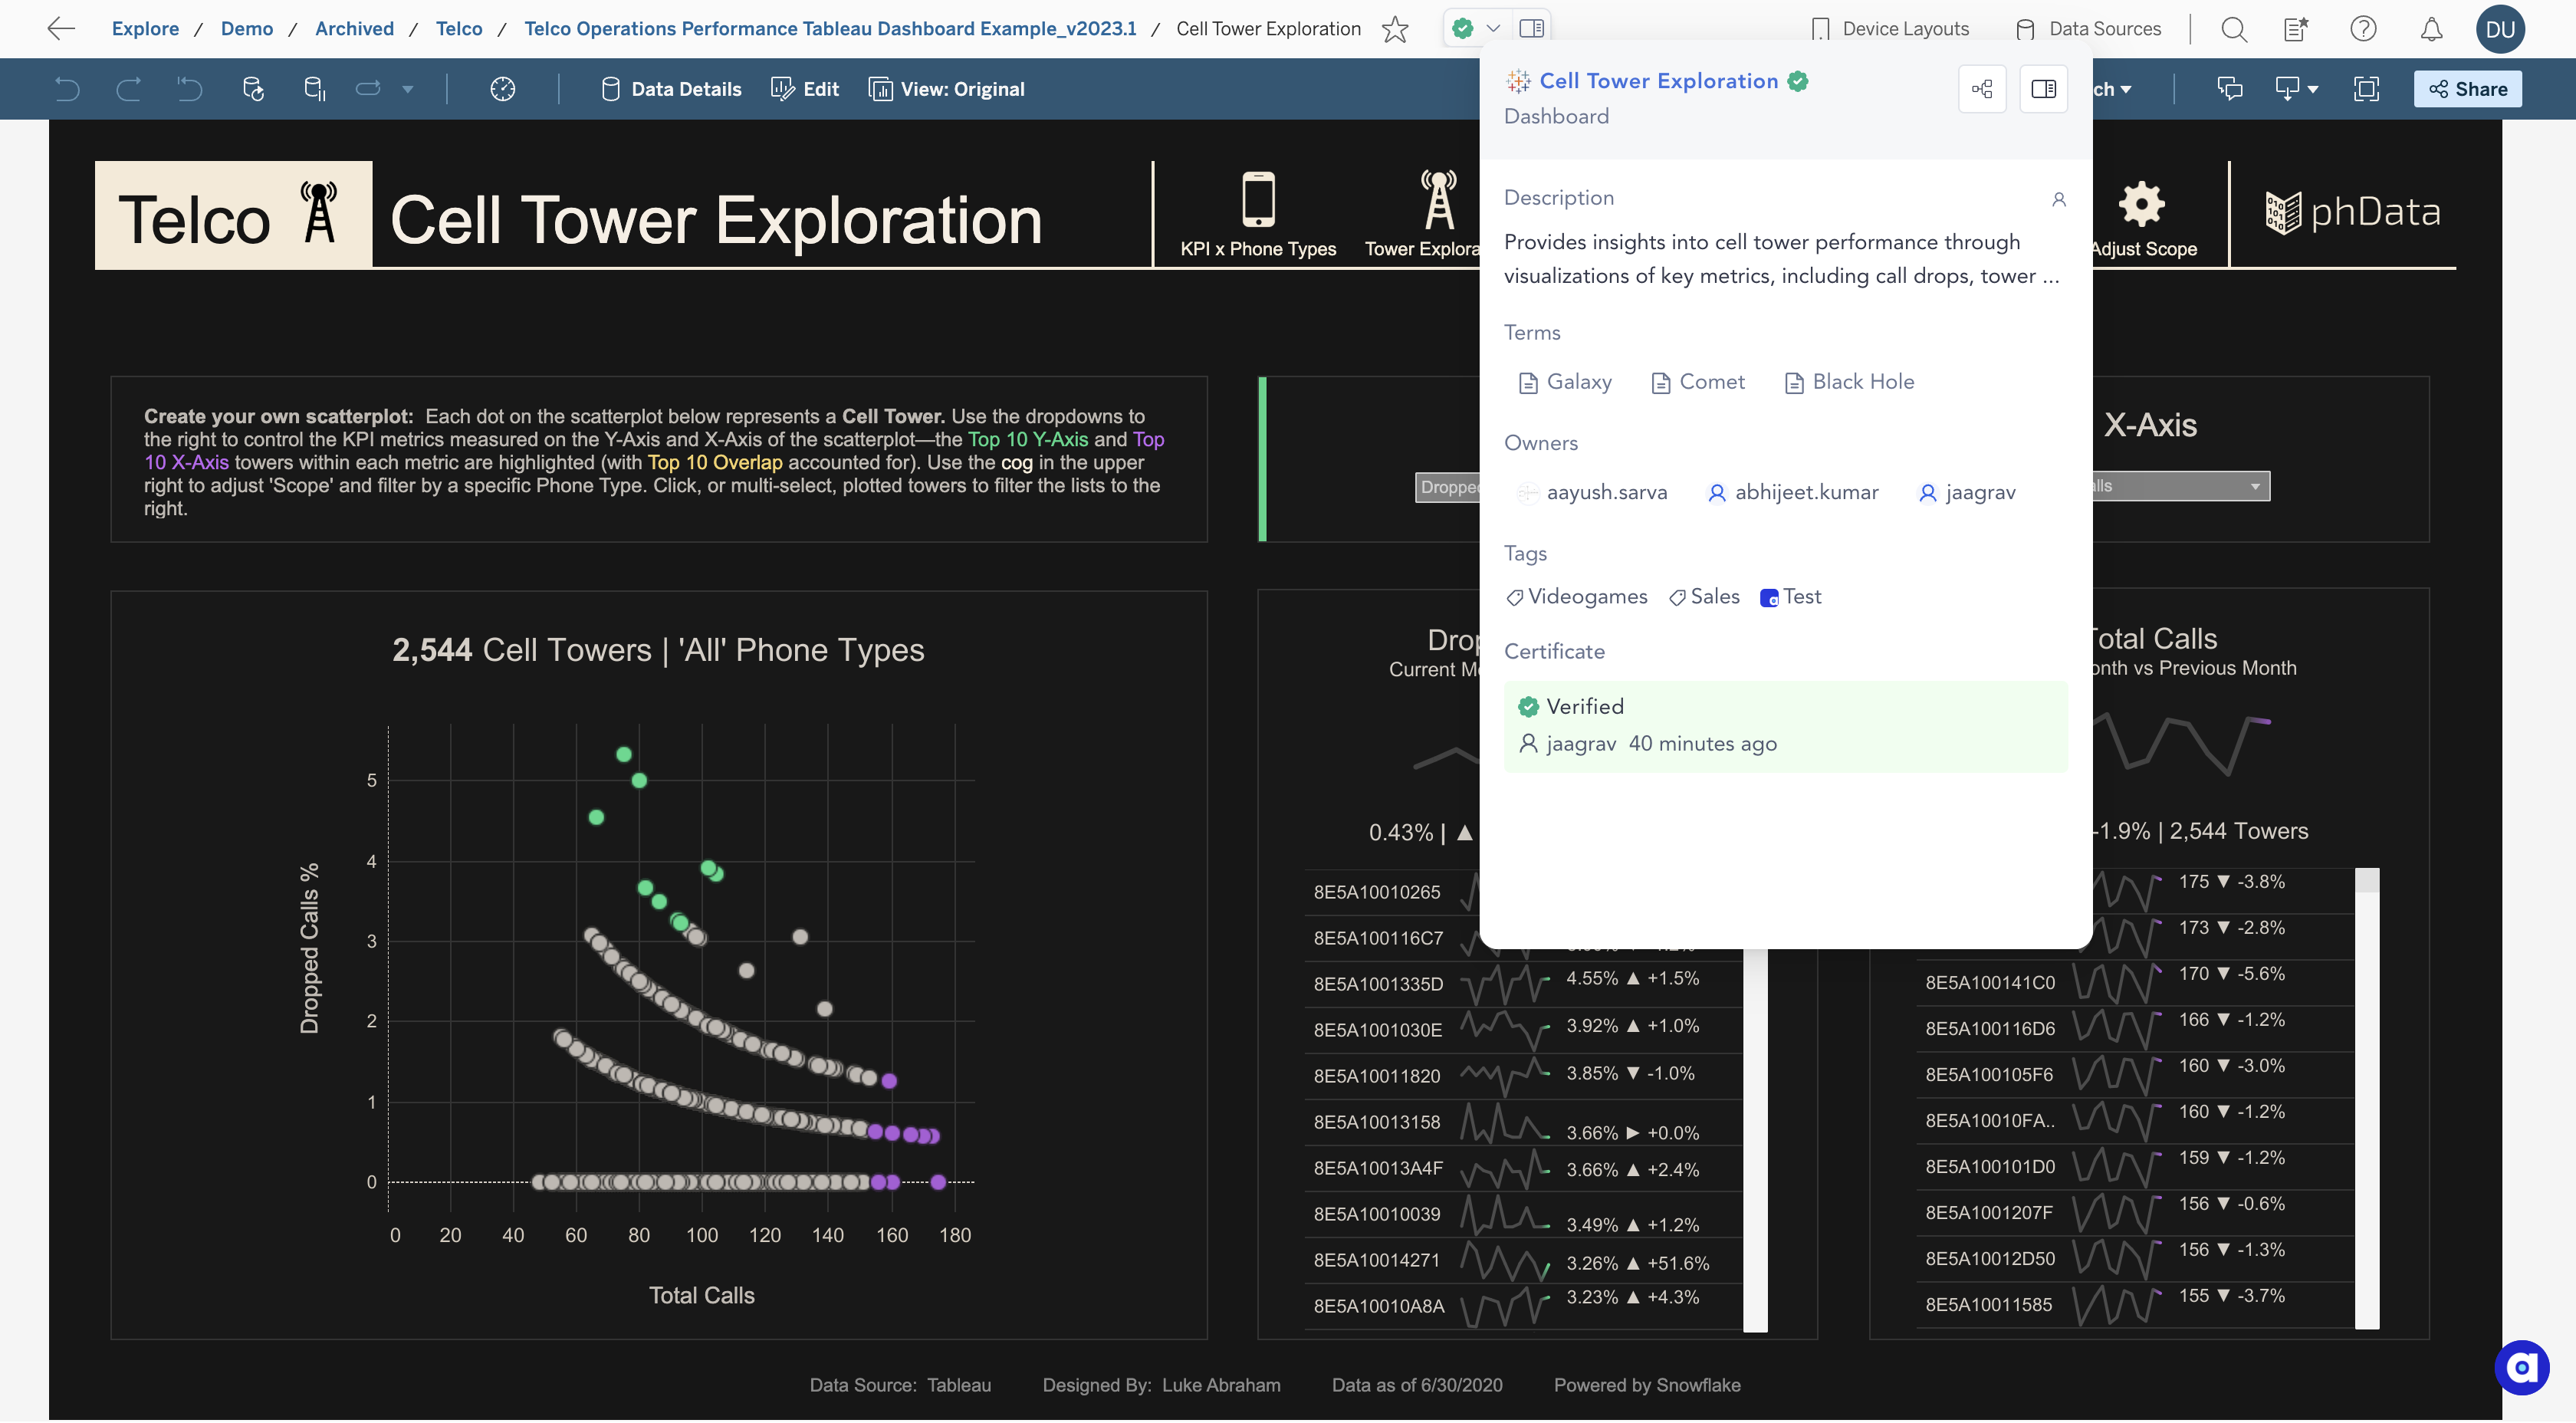The image size is (2576, 1423).
Task: Open the Black Hole term
Action: click(1849, 382)
